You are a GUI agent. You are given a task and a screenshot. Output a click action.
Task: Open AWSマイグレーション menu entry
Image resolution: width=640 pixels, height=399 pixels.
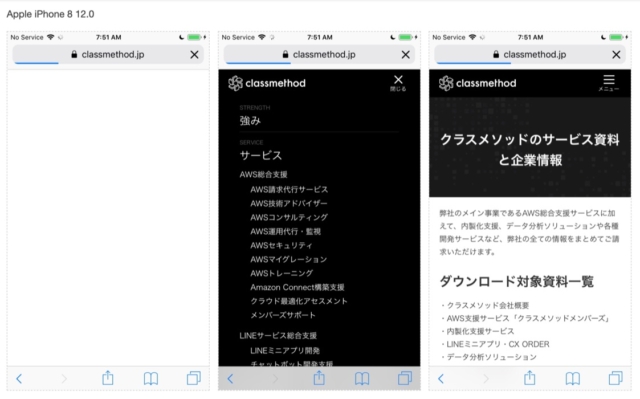pos(289,259)
